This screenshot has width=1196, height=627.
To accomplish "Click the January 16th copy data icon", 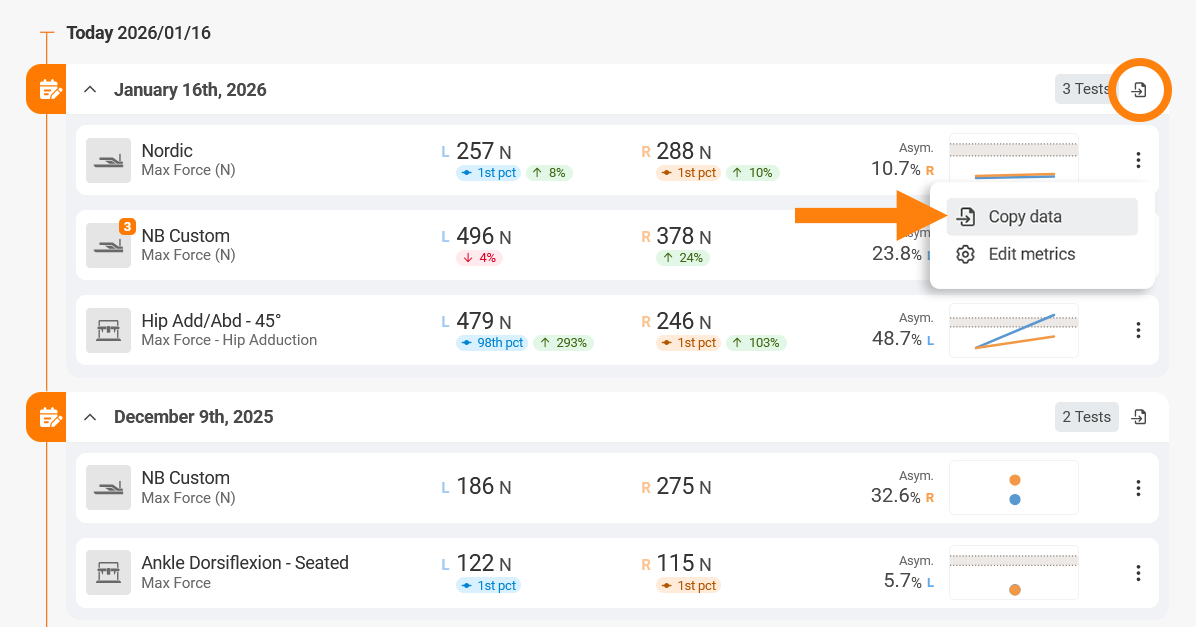I will [1138, 90].
